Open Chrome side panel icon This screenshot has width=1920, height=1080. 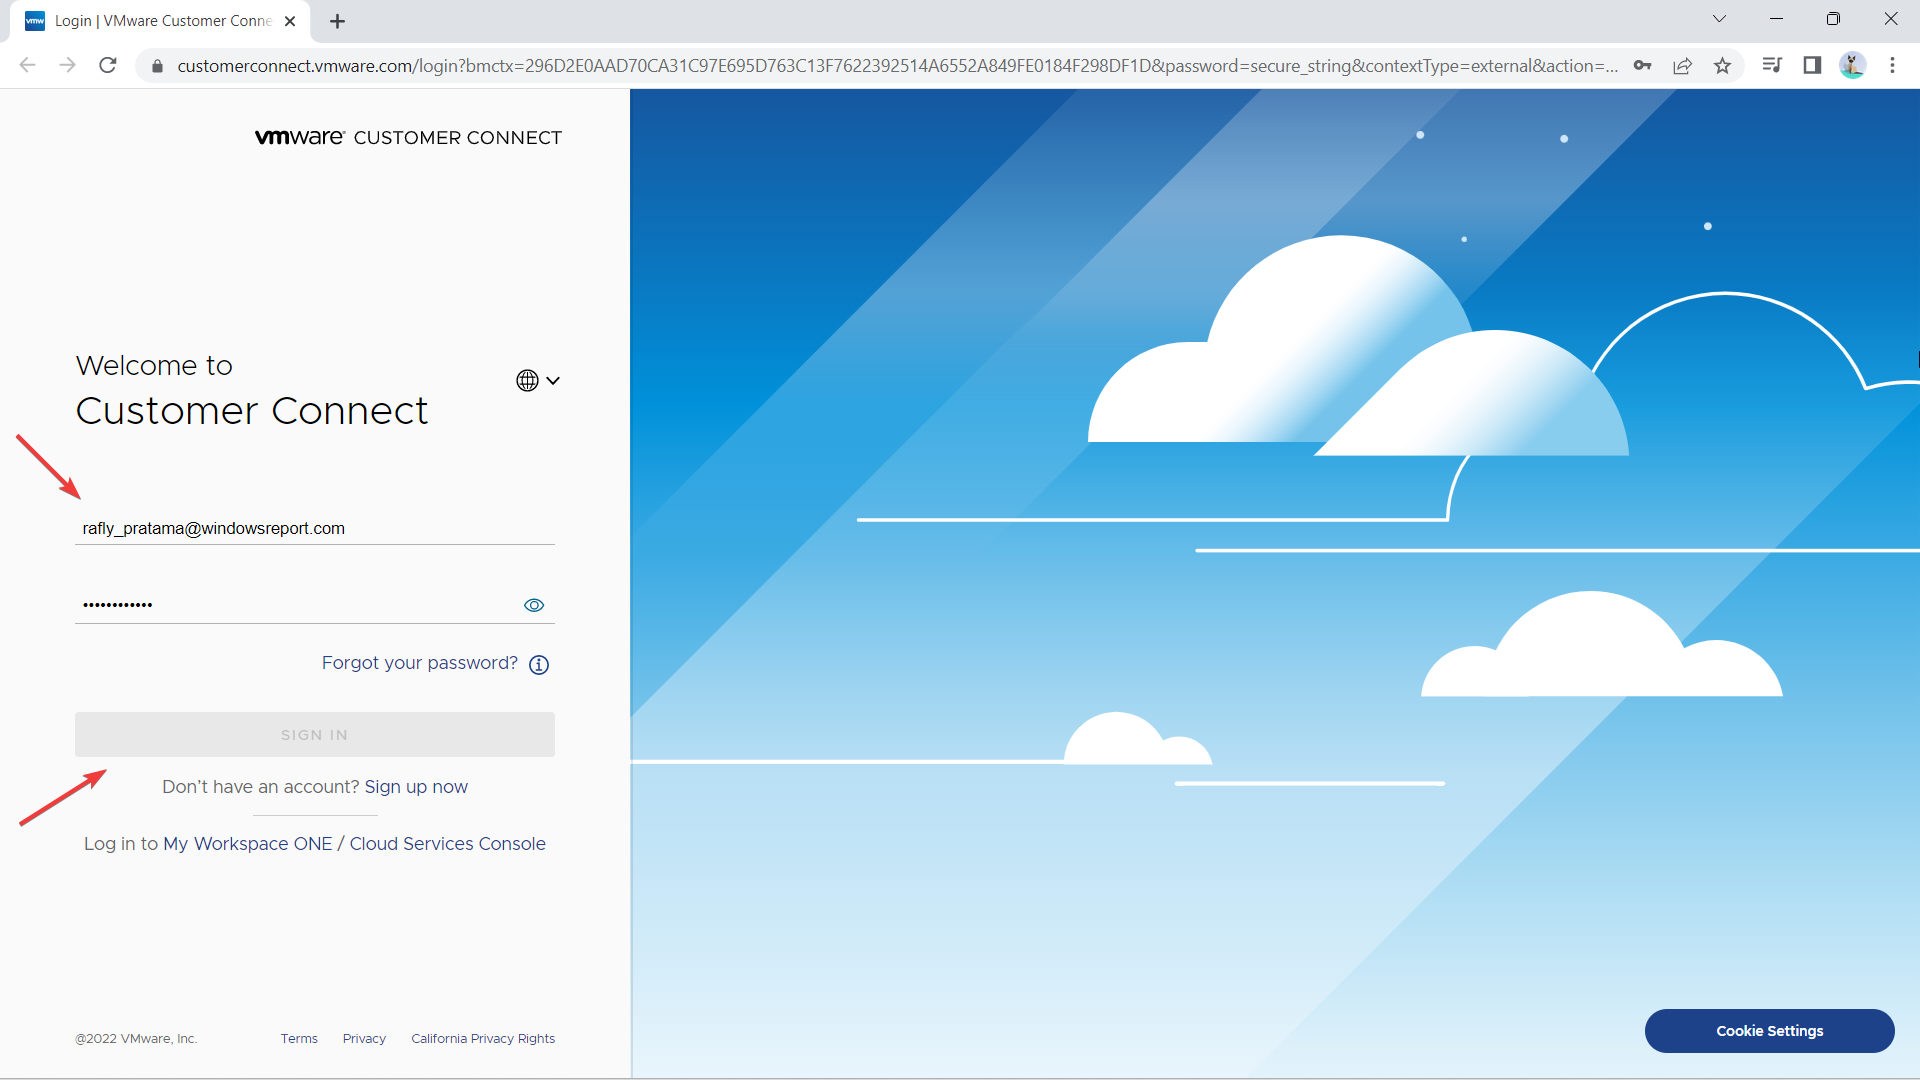click(1811, 66)
